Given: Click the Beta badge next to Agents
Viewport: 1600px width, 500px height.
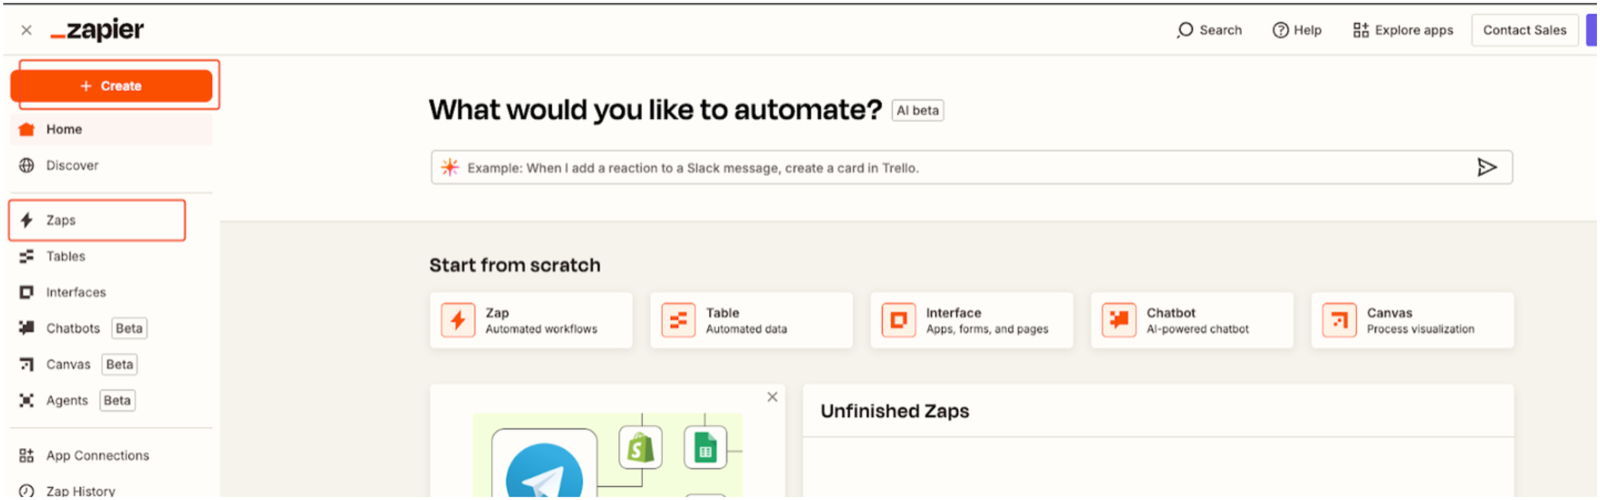Looking at the screenshot, I should [x=117, y=400].
